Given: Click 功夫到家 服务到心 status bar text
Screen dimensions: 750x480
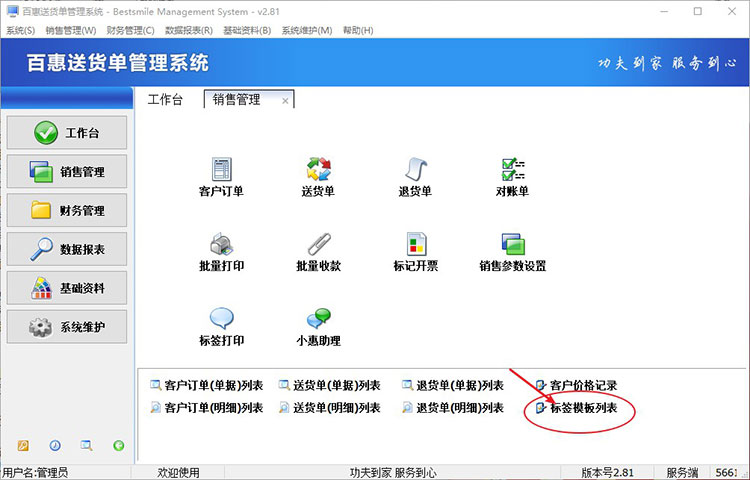Looking at the screenshot, I should (x=393, y=473).
